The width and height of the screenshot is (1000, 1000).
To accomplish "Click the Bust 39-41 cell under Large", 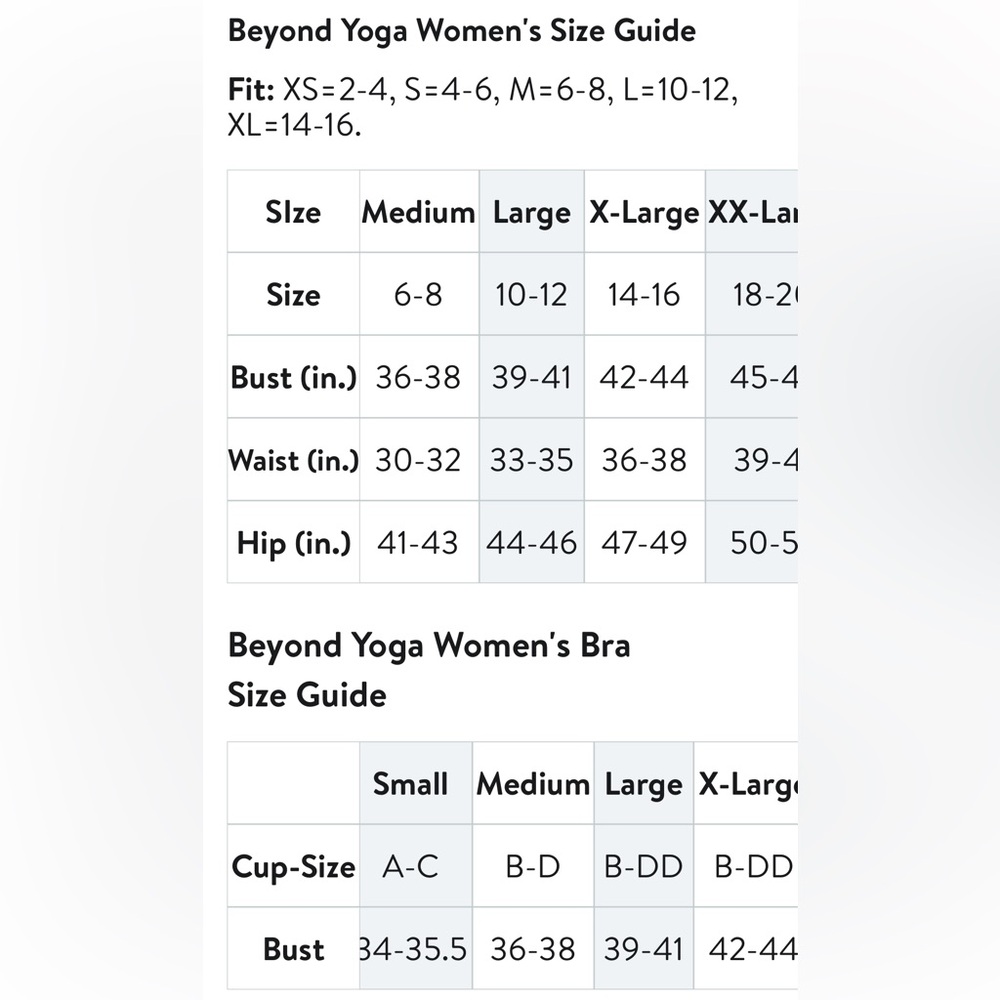I will coord(531,377).
